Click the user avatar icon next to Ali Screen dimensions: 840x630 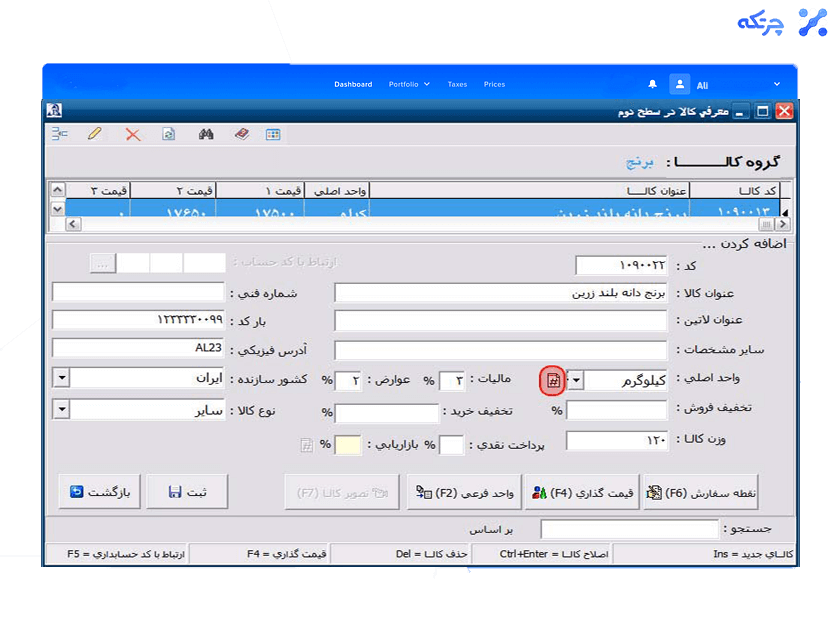[x=679, y=84]
